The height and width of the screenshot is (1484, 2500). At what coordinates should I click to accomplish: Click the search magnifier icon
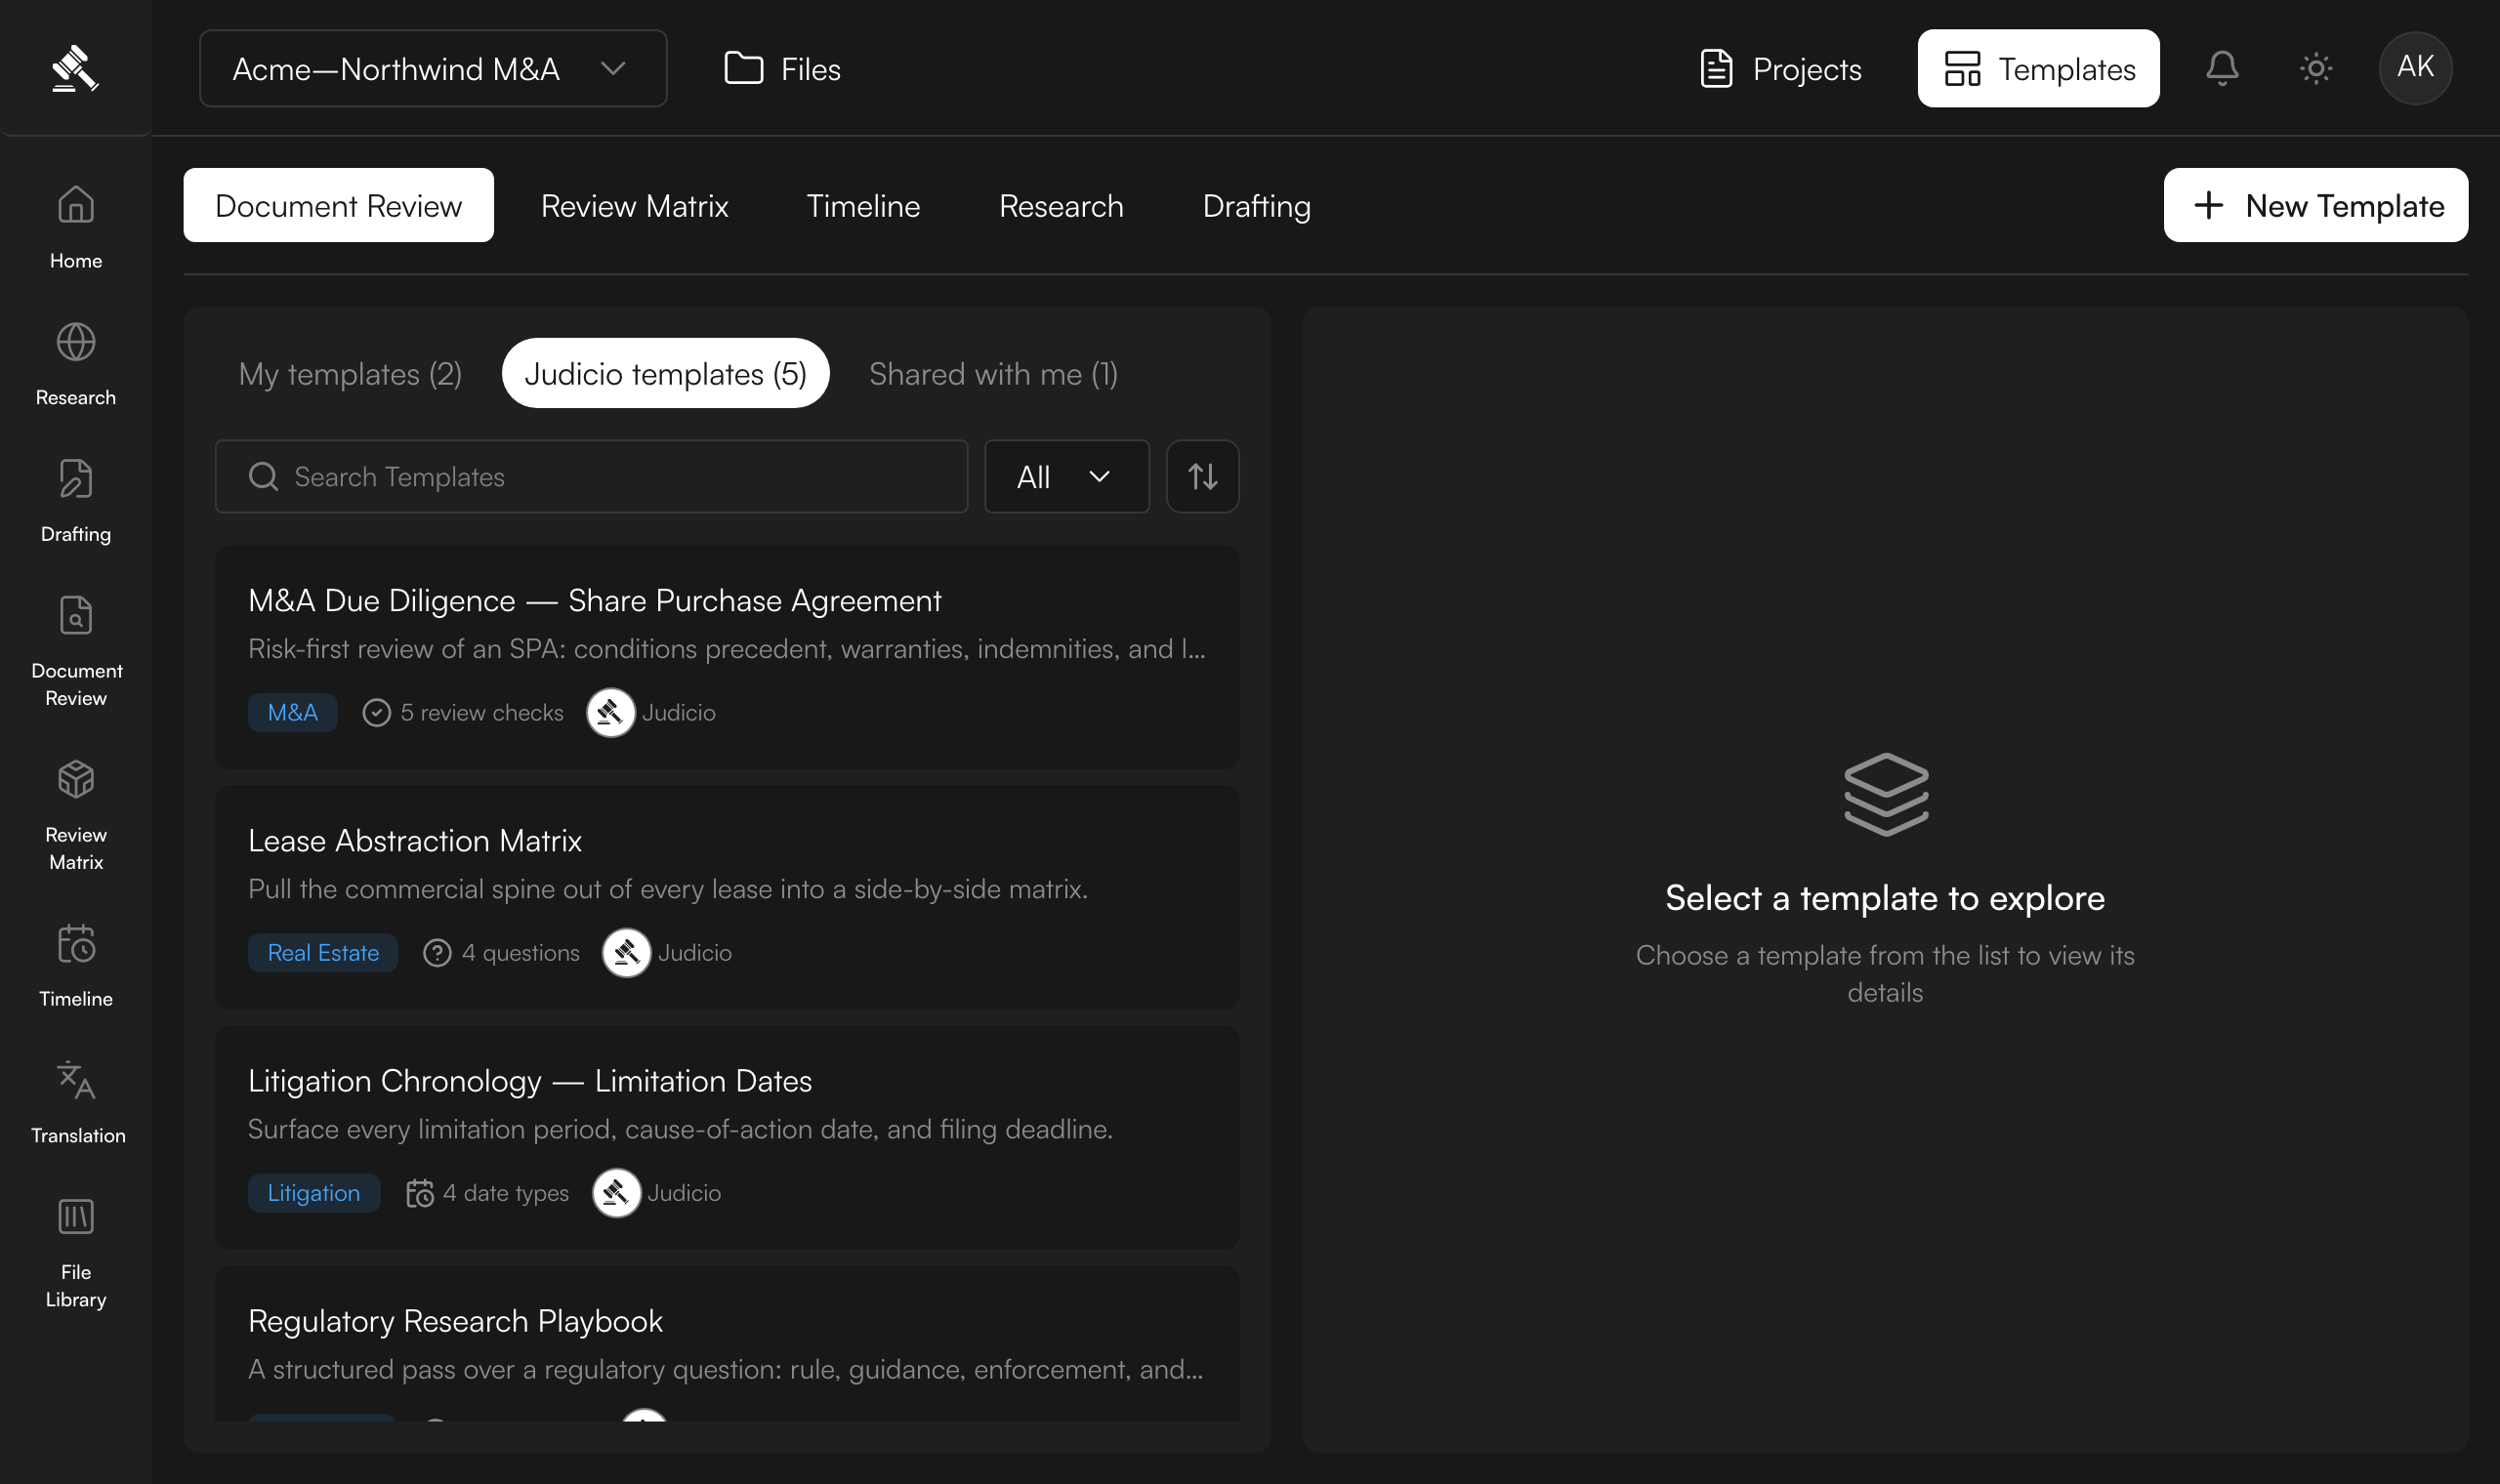pyautogui.click(x=263, y=477)
